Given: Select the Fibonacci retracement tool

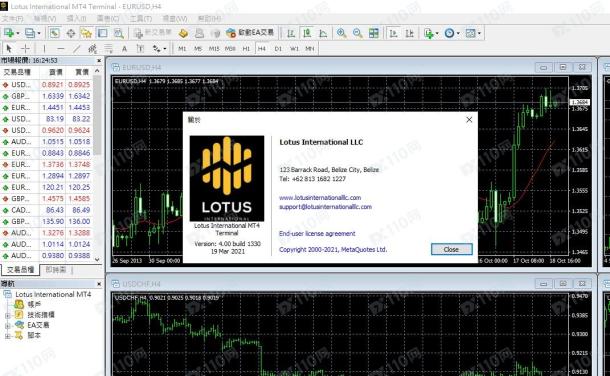Looking at the screenshot, I should point(108,49).
